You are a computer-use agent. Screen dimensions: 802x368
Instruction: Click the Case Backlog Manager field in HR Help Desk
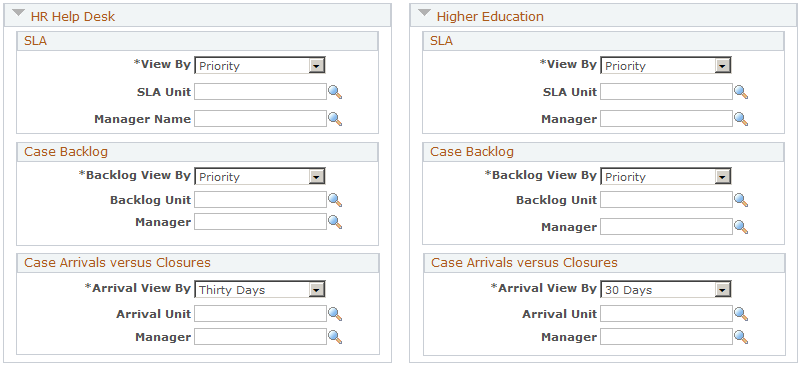260,222
